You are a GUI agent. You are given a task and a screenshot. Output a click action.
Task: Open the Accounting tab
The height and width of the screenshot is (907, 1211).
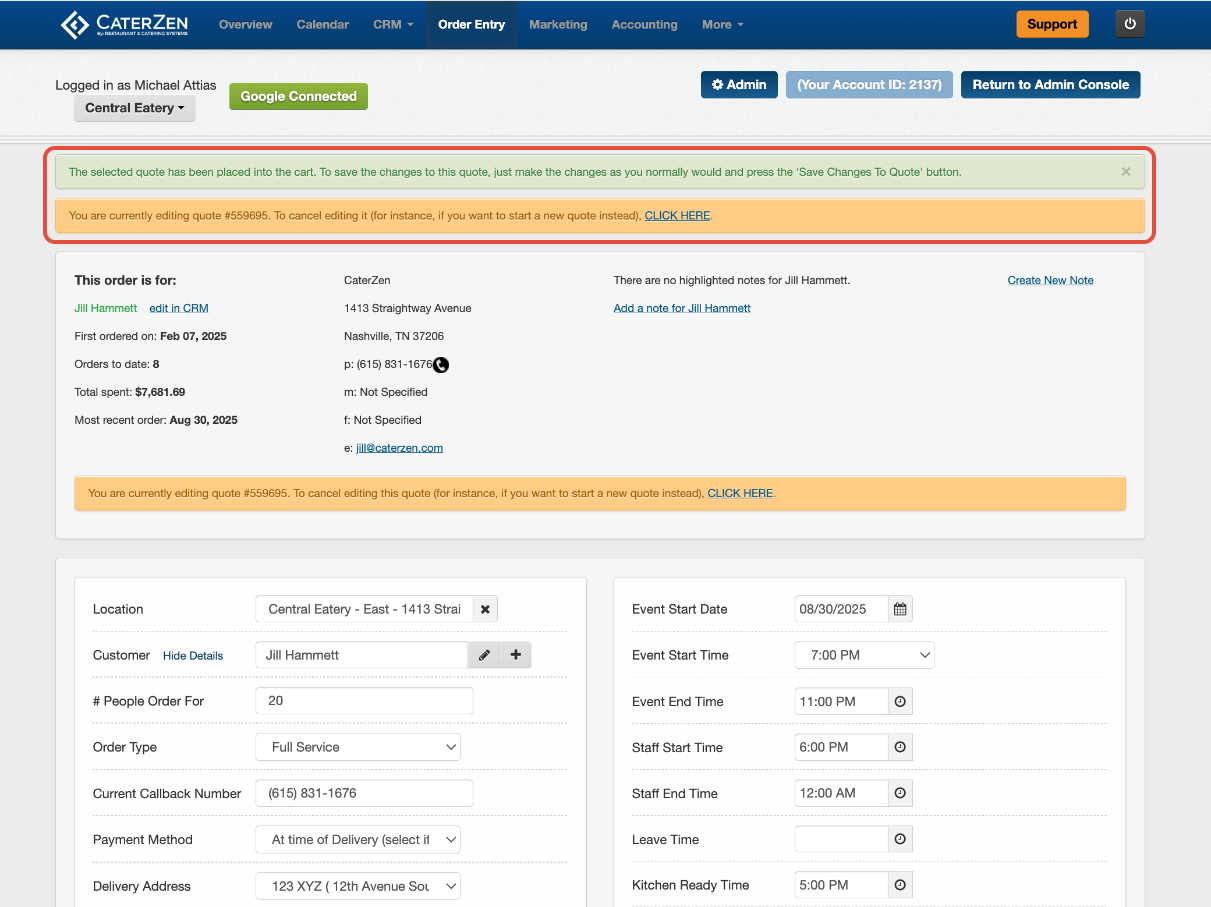pos(644,24)
